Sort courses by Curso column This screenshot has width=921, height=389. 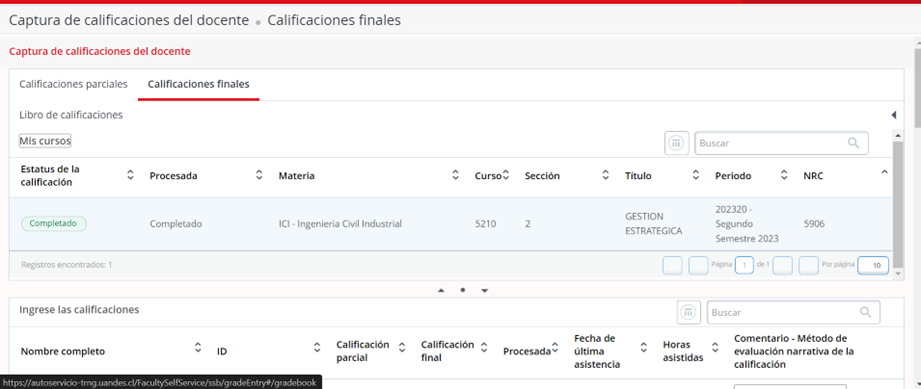pos(505,175)
